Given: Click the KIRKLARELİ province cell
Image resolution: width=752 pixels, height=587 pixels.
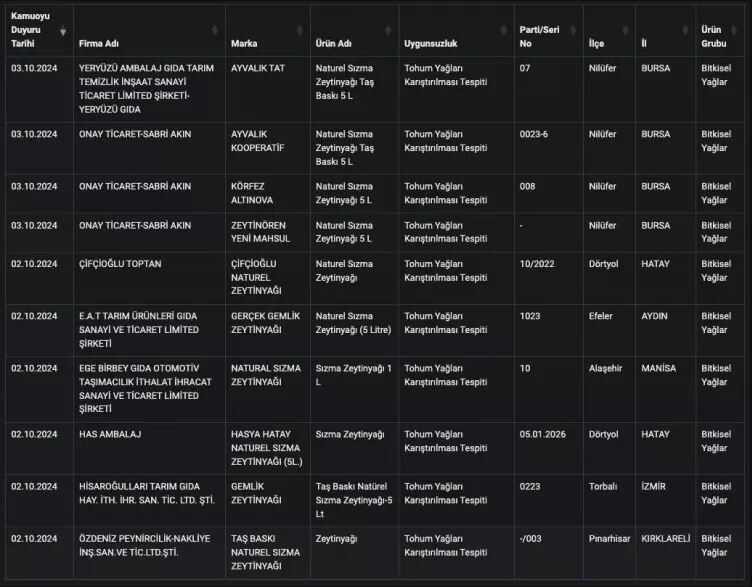Looking at the screenshot, I should tap(666, 538).
